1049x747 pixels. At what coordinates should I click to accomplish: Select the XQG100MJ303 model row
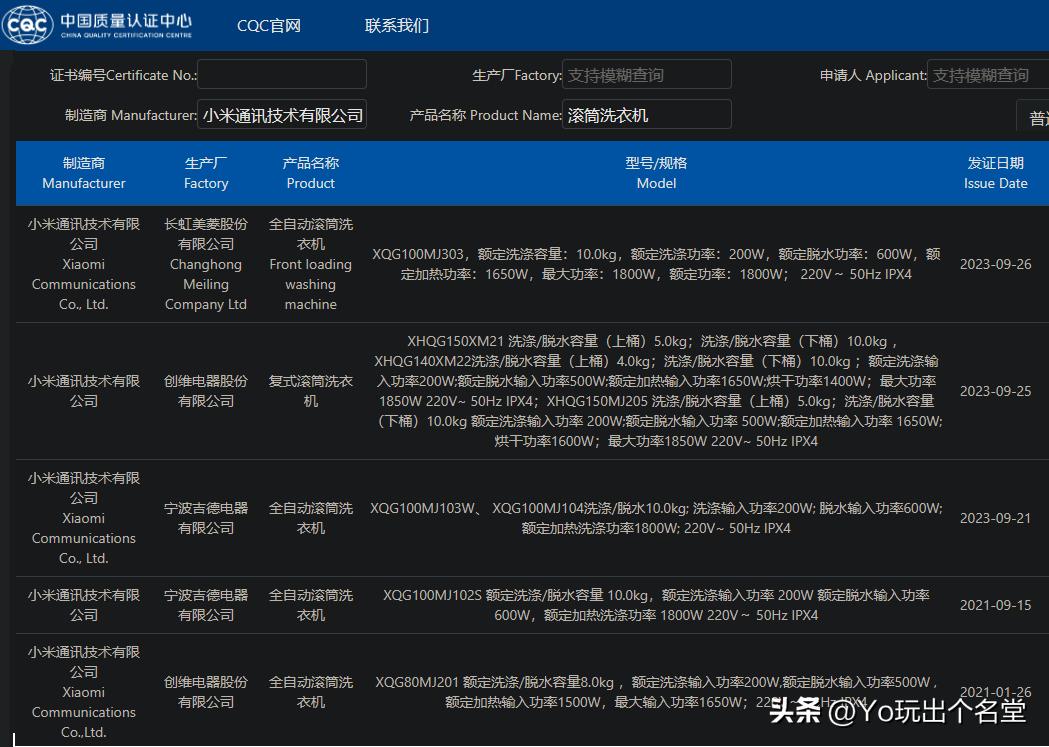656,264
